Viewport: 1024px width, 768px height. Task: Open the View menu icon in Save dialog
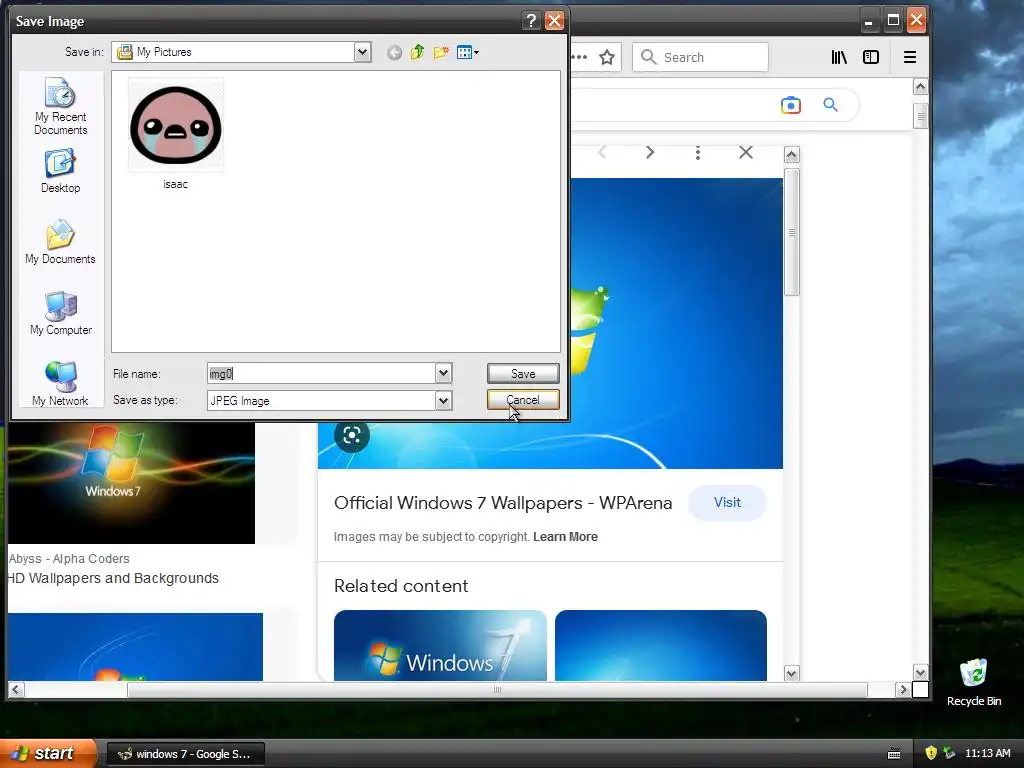coord(468,52)
